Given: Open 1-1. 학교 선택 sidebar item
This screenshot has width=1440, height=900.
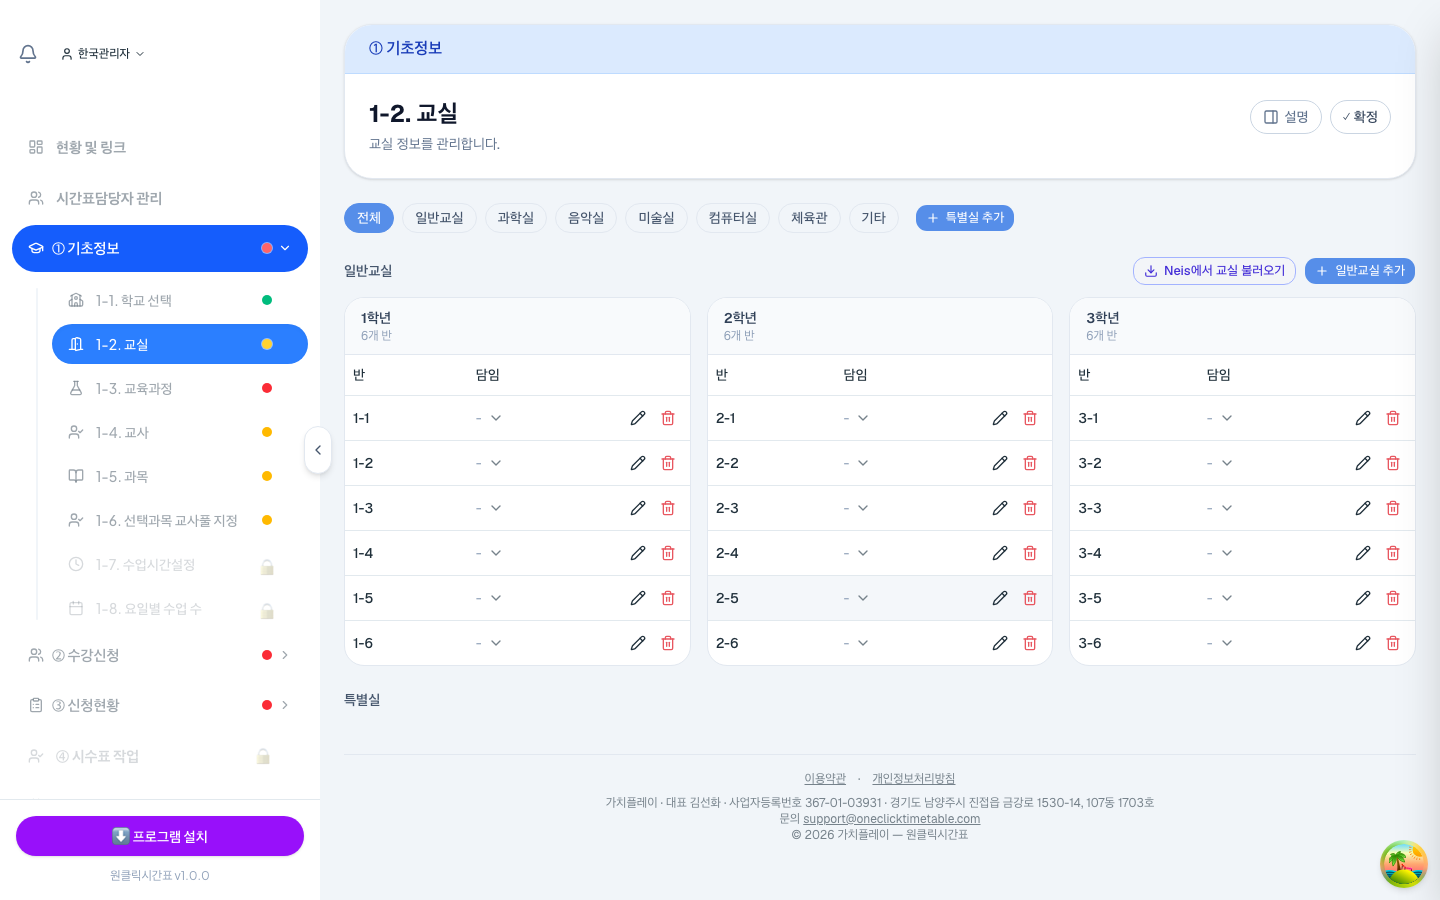Looking at the screenshot, I should click(x=180, y=300).
